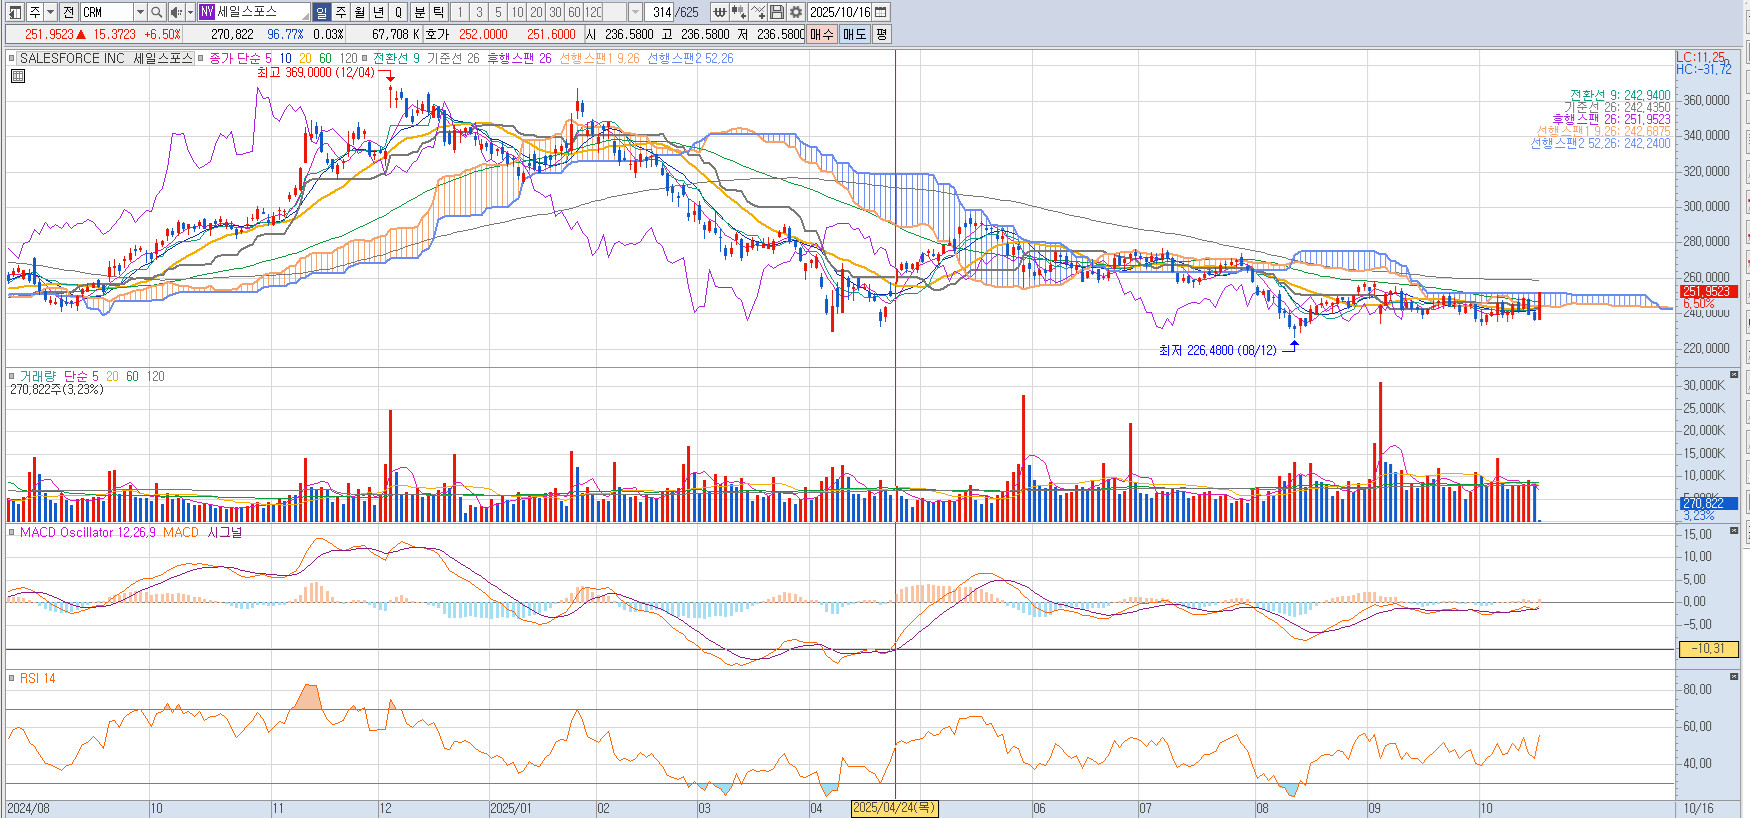Viewport: 1750px width, 818px height.
Task: Click the speaker sound icon
Action: (x=175, y=12)
